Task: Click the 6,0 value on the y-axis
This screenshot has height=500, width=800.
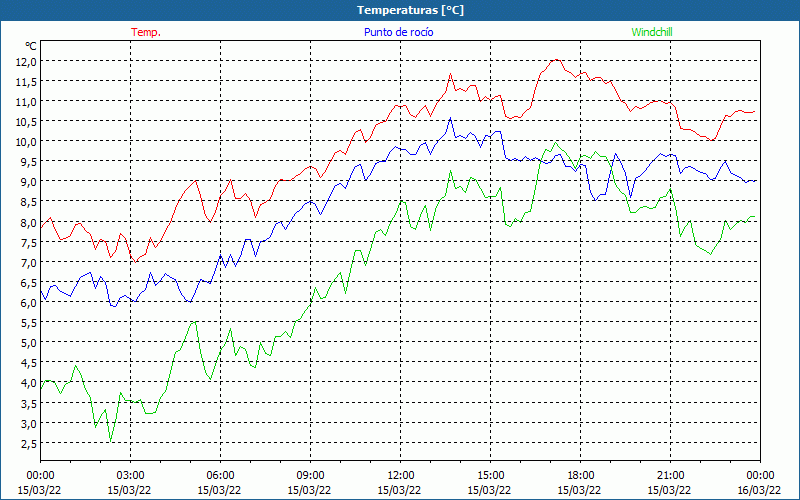Action: [29, 303]
